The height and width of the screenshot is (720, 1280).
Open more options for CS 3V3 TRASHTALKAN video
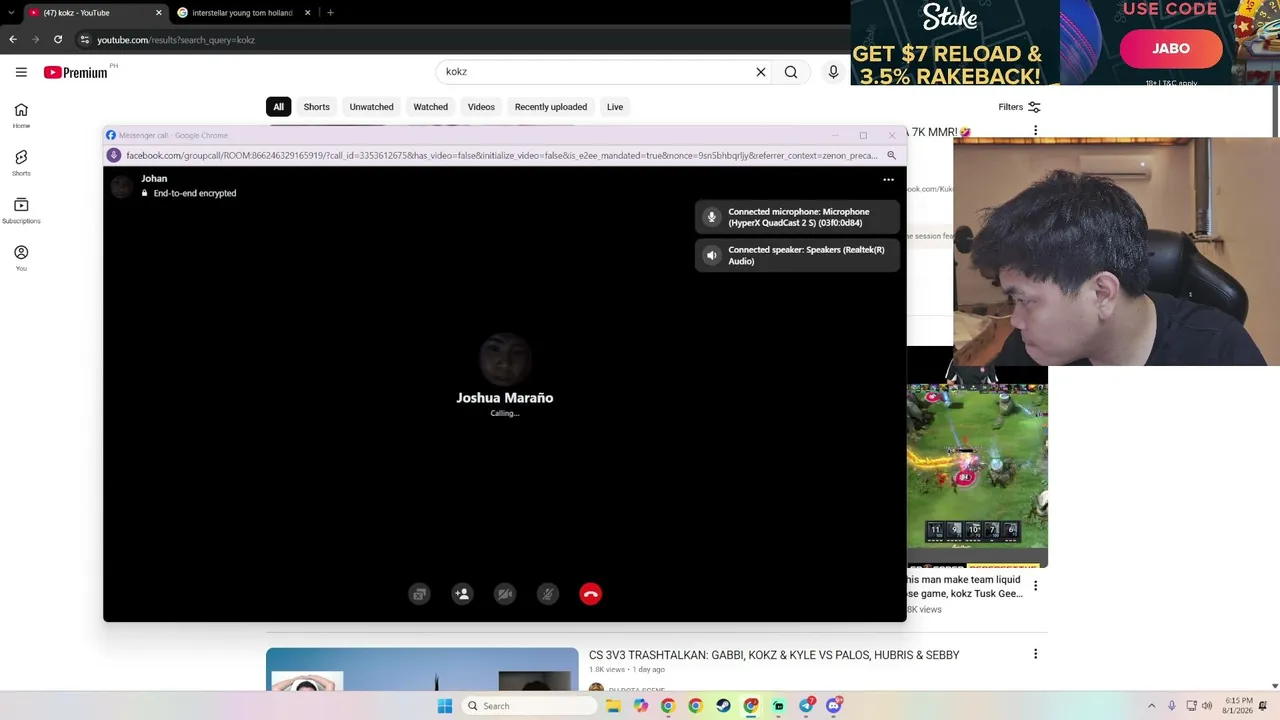tap(1035, 654)
